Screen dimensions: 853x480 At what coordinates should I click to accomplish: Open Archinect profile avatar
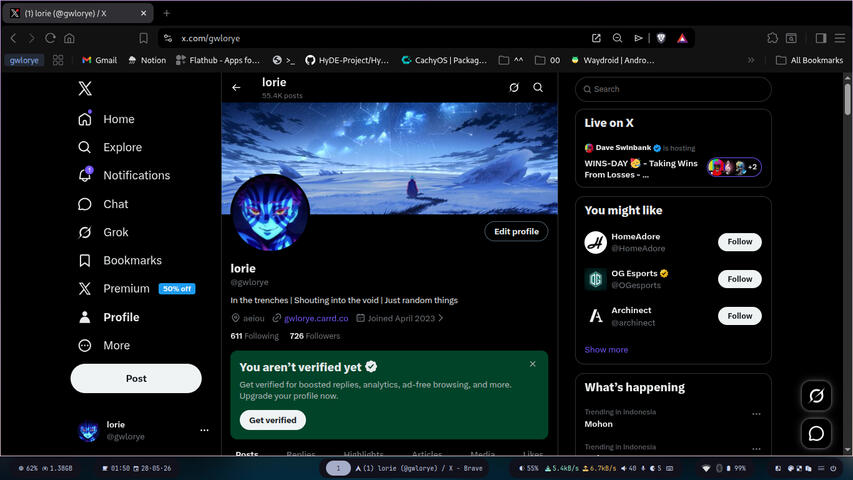click(x=595, y=316)
